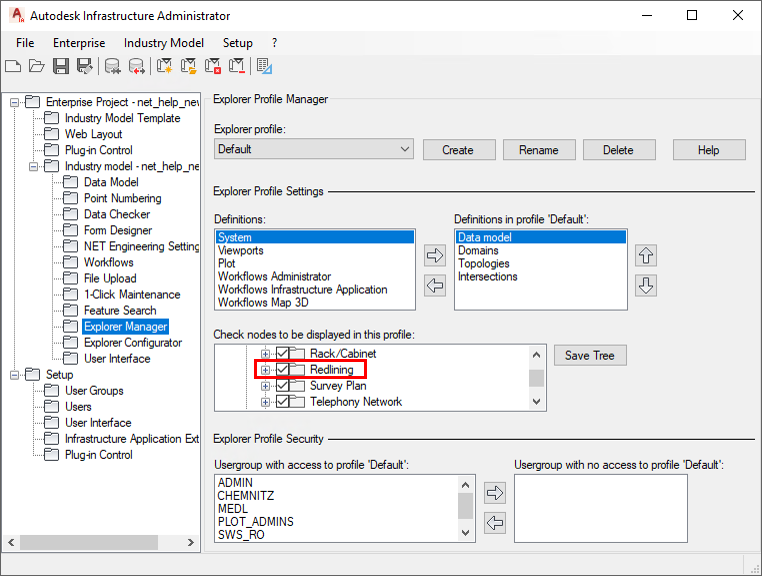Collapse the Enterprise Project tree node
762x576 pixels.
(15, 103)
